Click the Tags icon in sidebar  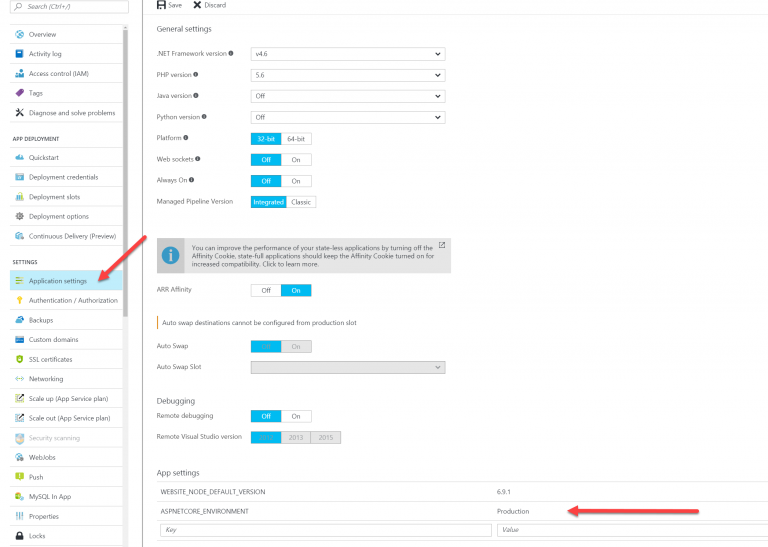click(20, 93)
